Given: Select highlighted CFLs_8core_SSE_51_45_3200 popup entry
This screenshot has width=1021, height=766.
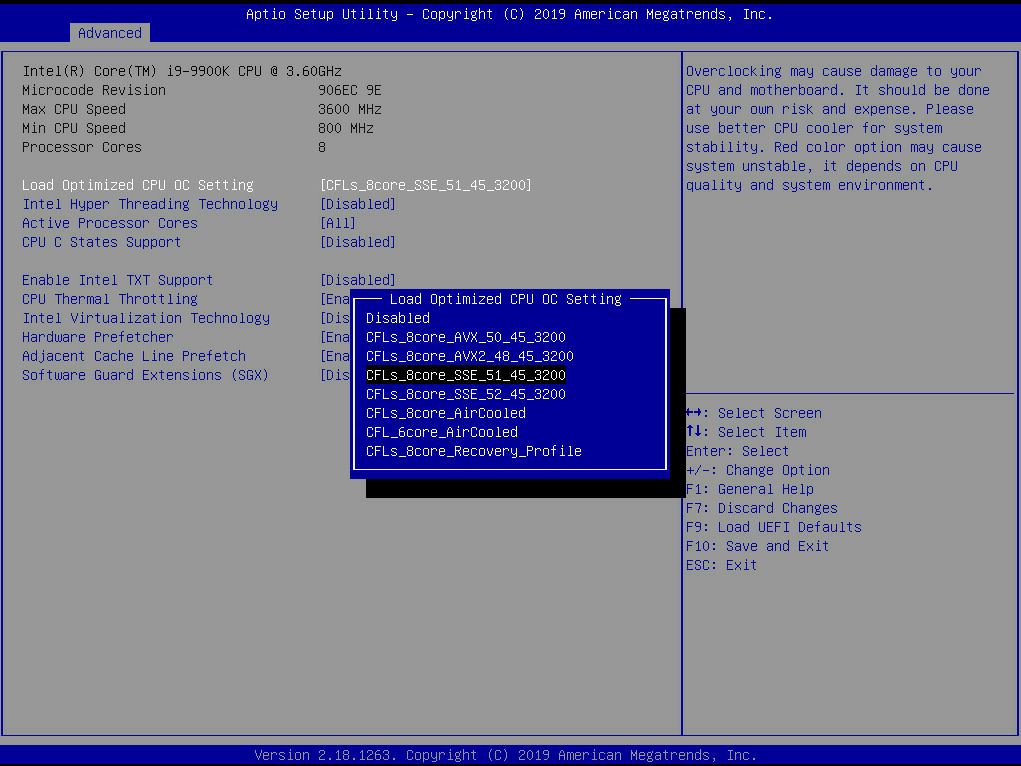Looking at the screenshot, I should pos(466,375).
